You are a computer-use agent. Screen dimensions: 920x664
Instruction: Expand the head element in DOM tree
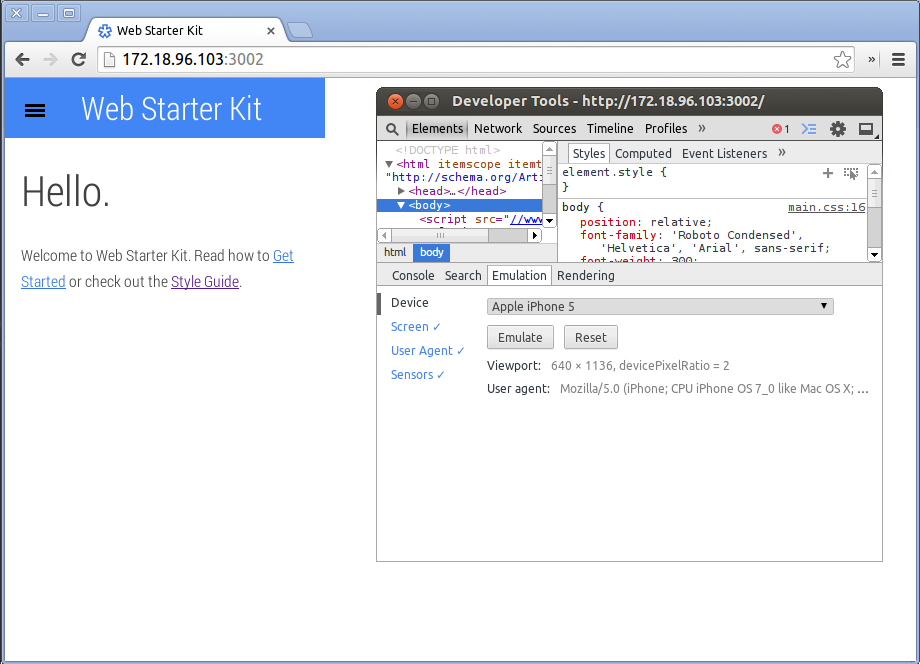click(399, 190)
